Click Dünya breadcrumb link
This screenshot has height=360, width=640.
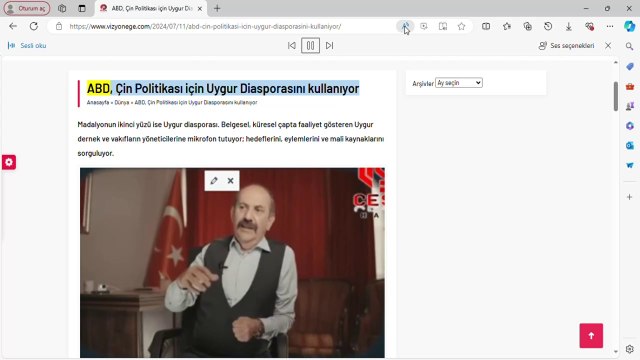coord(122,102)
